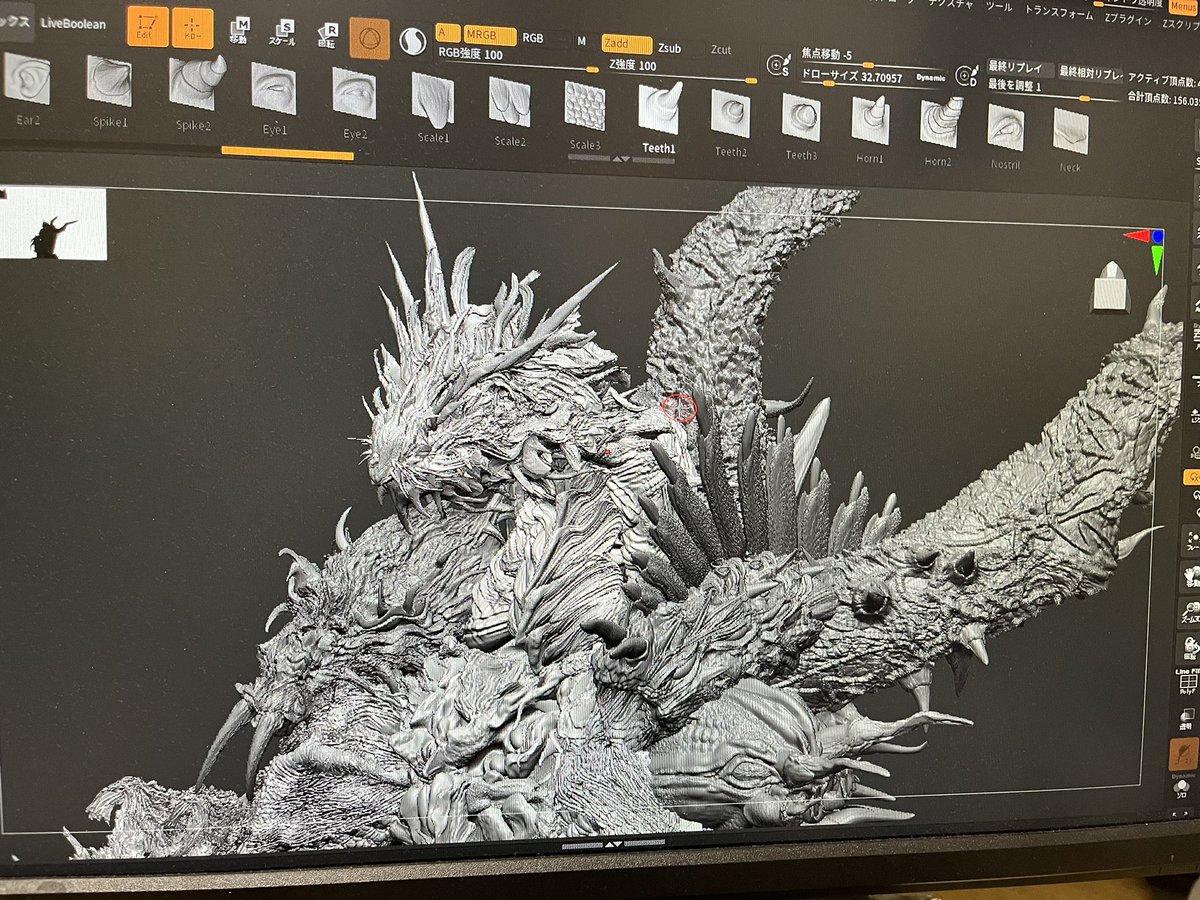Toggle Line Fill PolyF display
This screenshot has height=900, width=1200.
point(1188,684)
